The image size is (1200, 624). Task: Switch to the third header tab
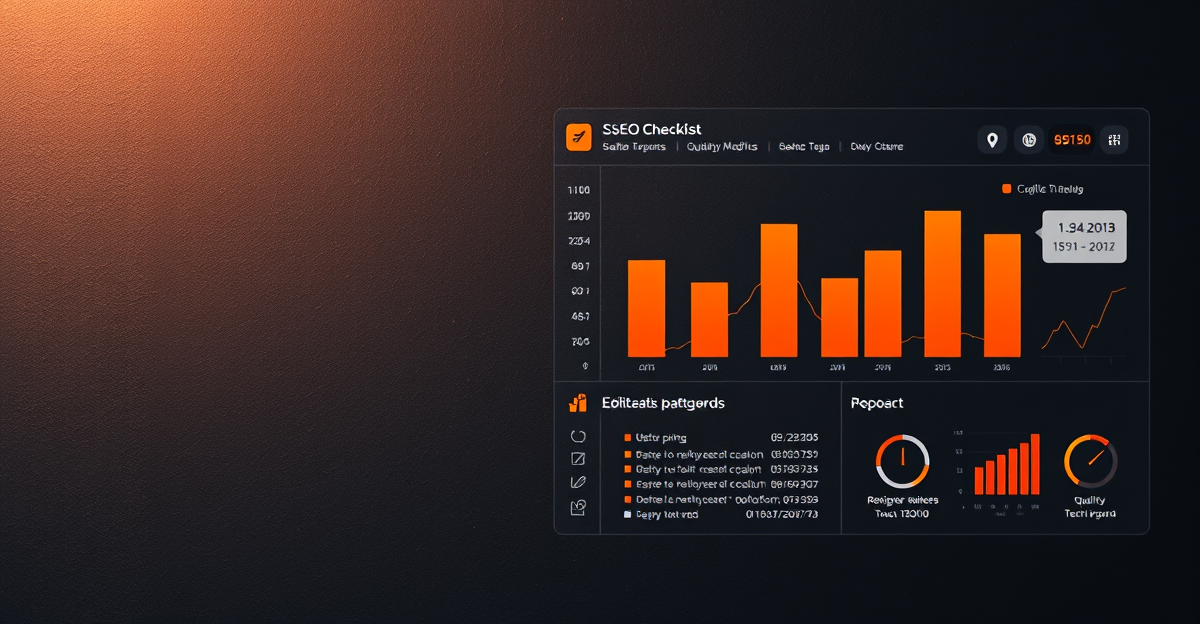click(804, 147)
